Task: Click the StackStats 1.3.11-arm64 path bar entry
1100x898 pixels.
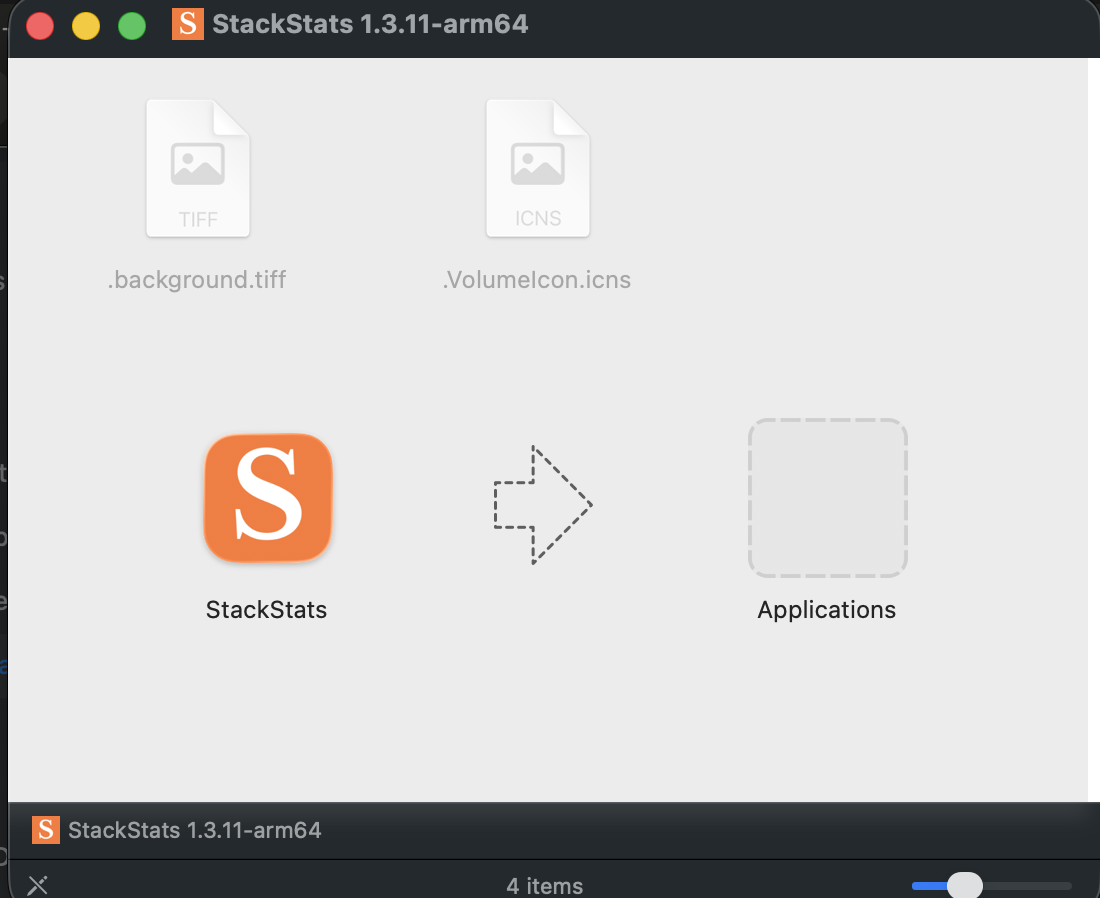Action: tap(195, 830)
